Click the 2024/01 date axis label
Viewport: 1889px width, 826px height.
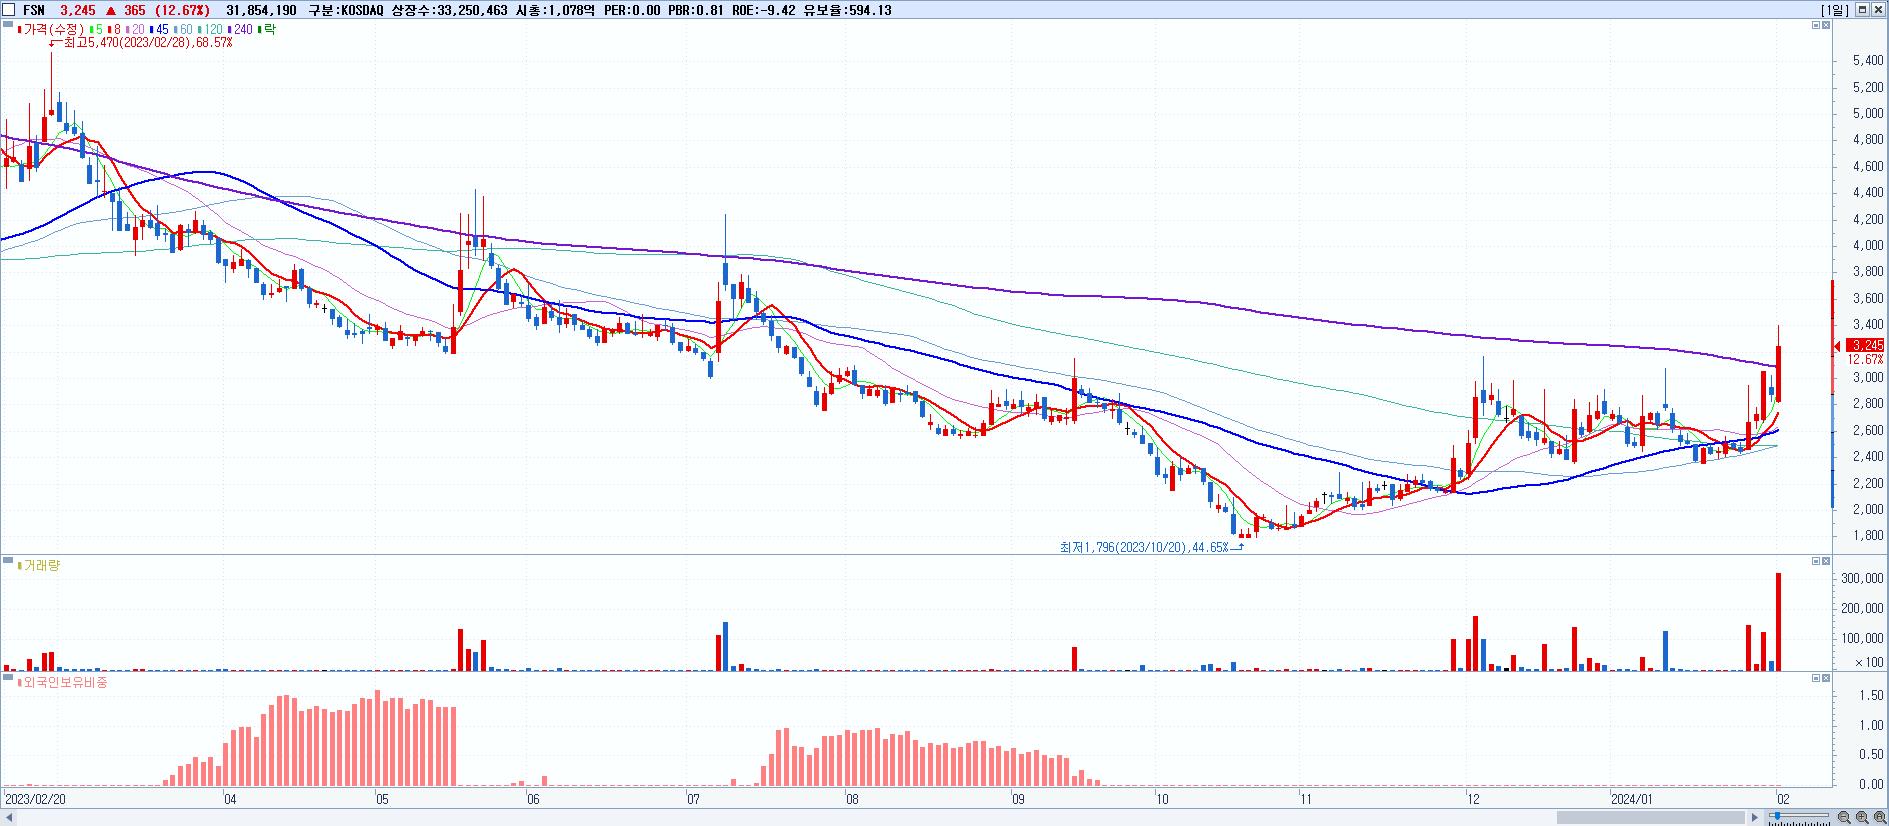tap(1630, 799)
